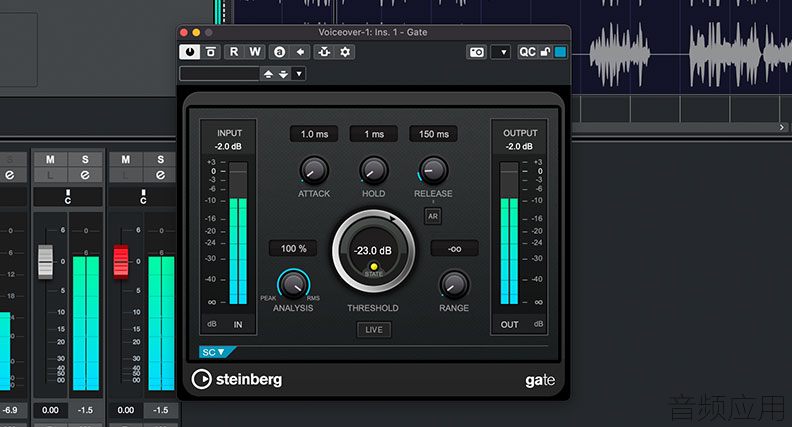
Task: Click the gate plugin name logo
Action: 540,380
